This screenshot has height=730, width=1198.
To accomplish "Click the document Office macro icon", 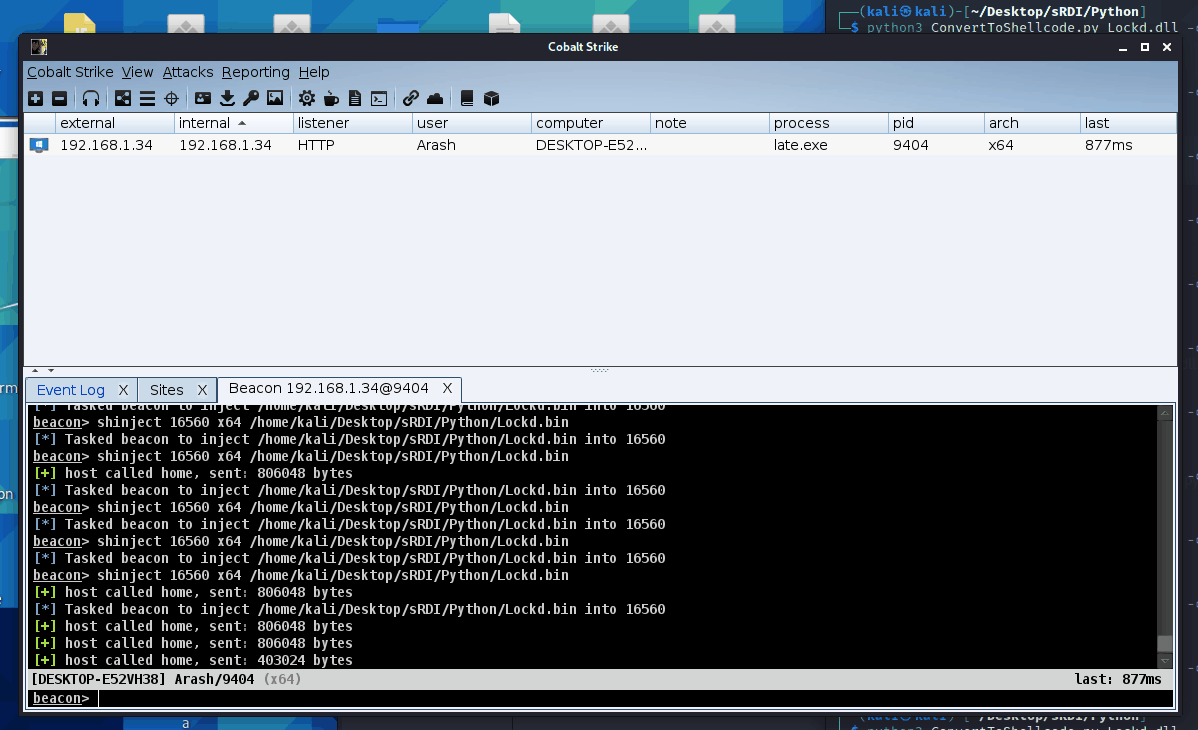I will pyautogui.click(x=355, y=99).
